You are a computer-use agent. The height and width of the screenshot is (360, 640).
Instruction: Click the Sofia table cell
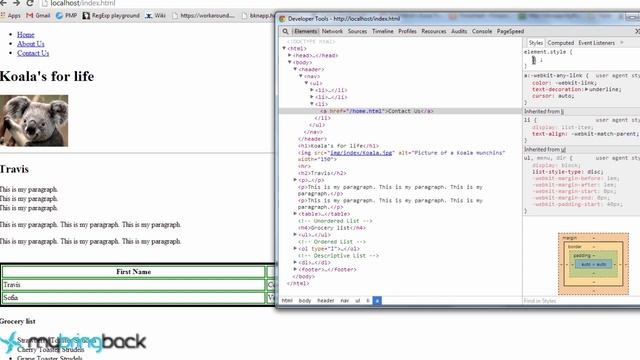click(x=133, y=298)
